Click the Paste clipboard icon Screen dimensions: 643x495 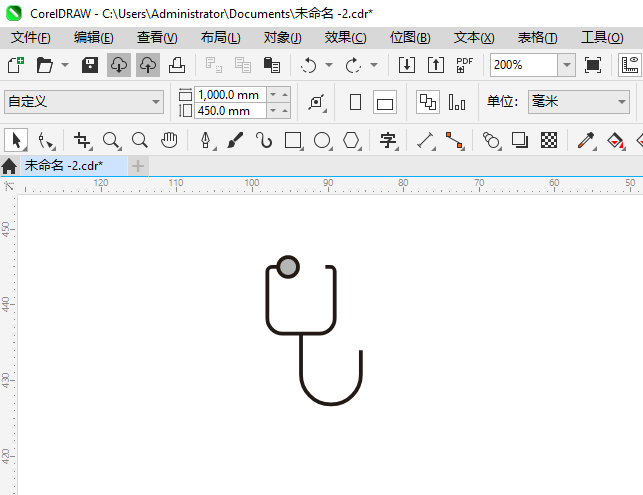click(271, 65)
